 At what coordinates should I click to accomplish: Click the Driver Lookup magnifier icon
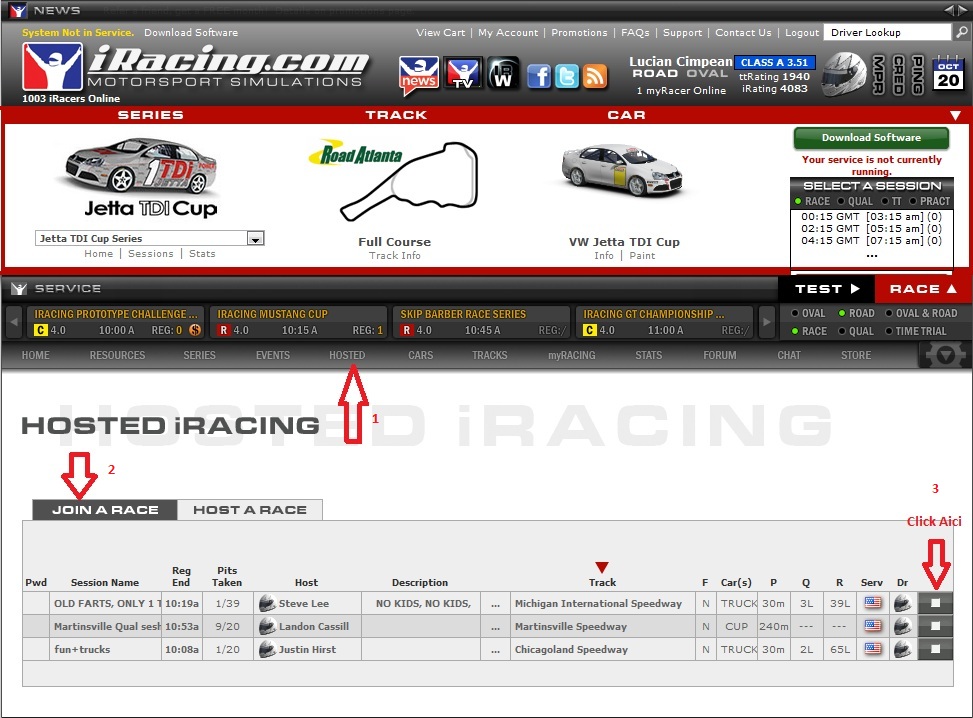(961, 32)
